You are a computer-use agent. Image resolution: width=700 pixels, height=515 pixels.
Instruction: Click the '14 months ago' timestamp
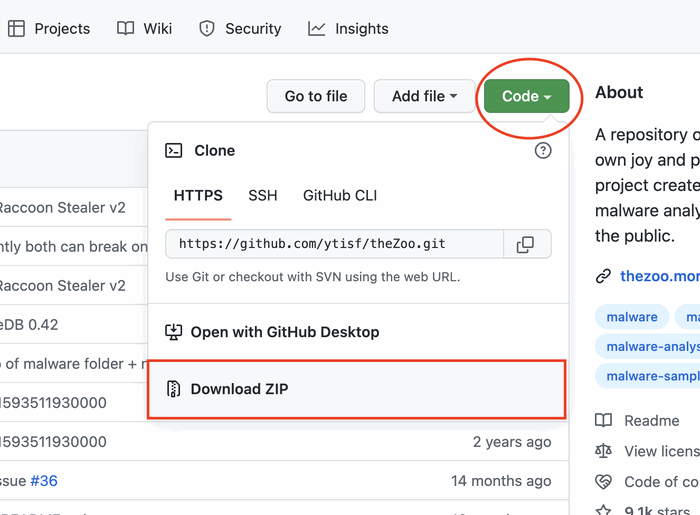(501, 481)
